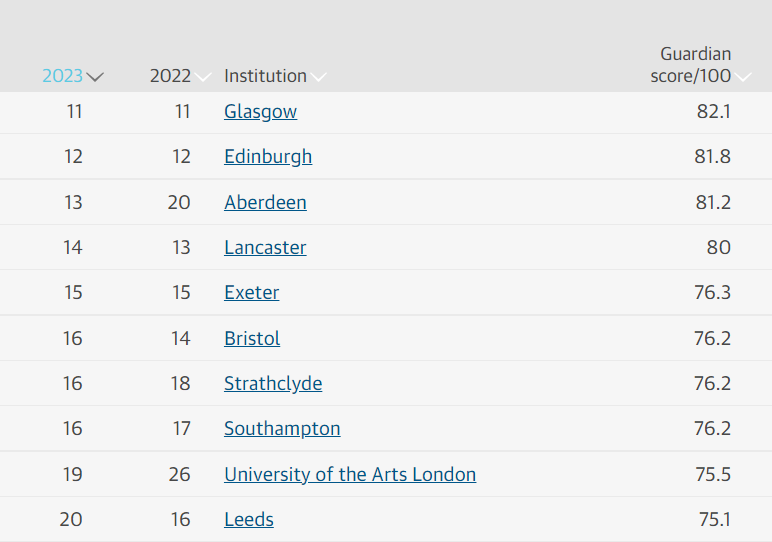The image size is (772, 542).
Task: Open University of the Arts London
Action: (x=350, y=474)
